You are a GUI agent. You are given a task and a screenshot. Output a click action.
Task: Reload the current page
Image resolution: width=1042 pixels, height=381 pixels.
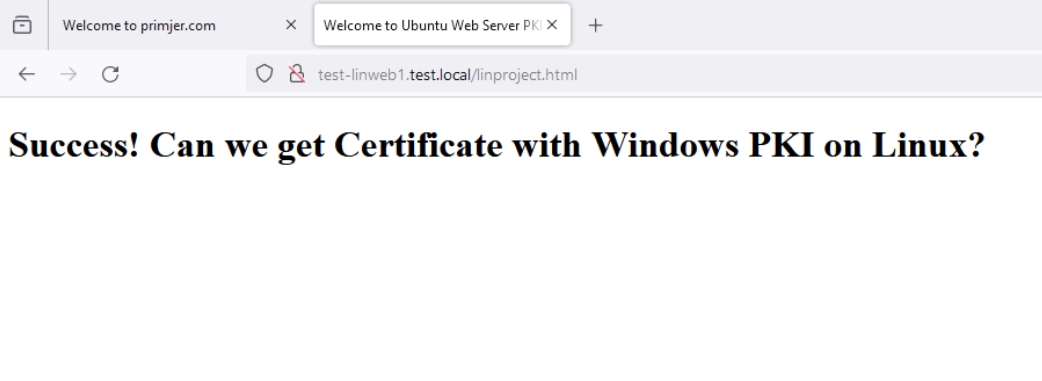click(x=110, y=74)
